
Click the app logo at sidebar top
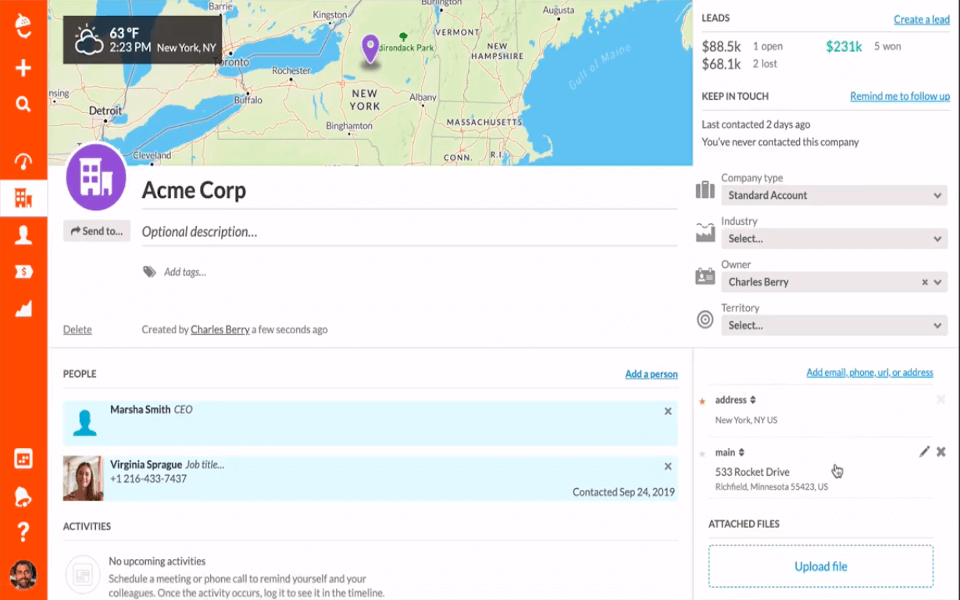click(23, 26)
